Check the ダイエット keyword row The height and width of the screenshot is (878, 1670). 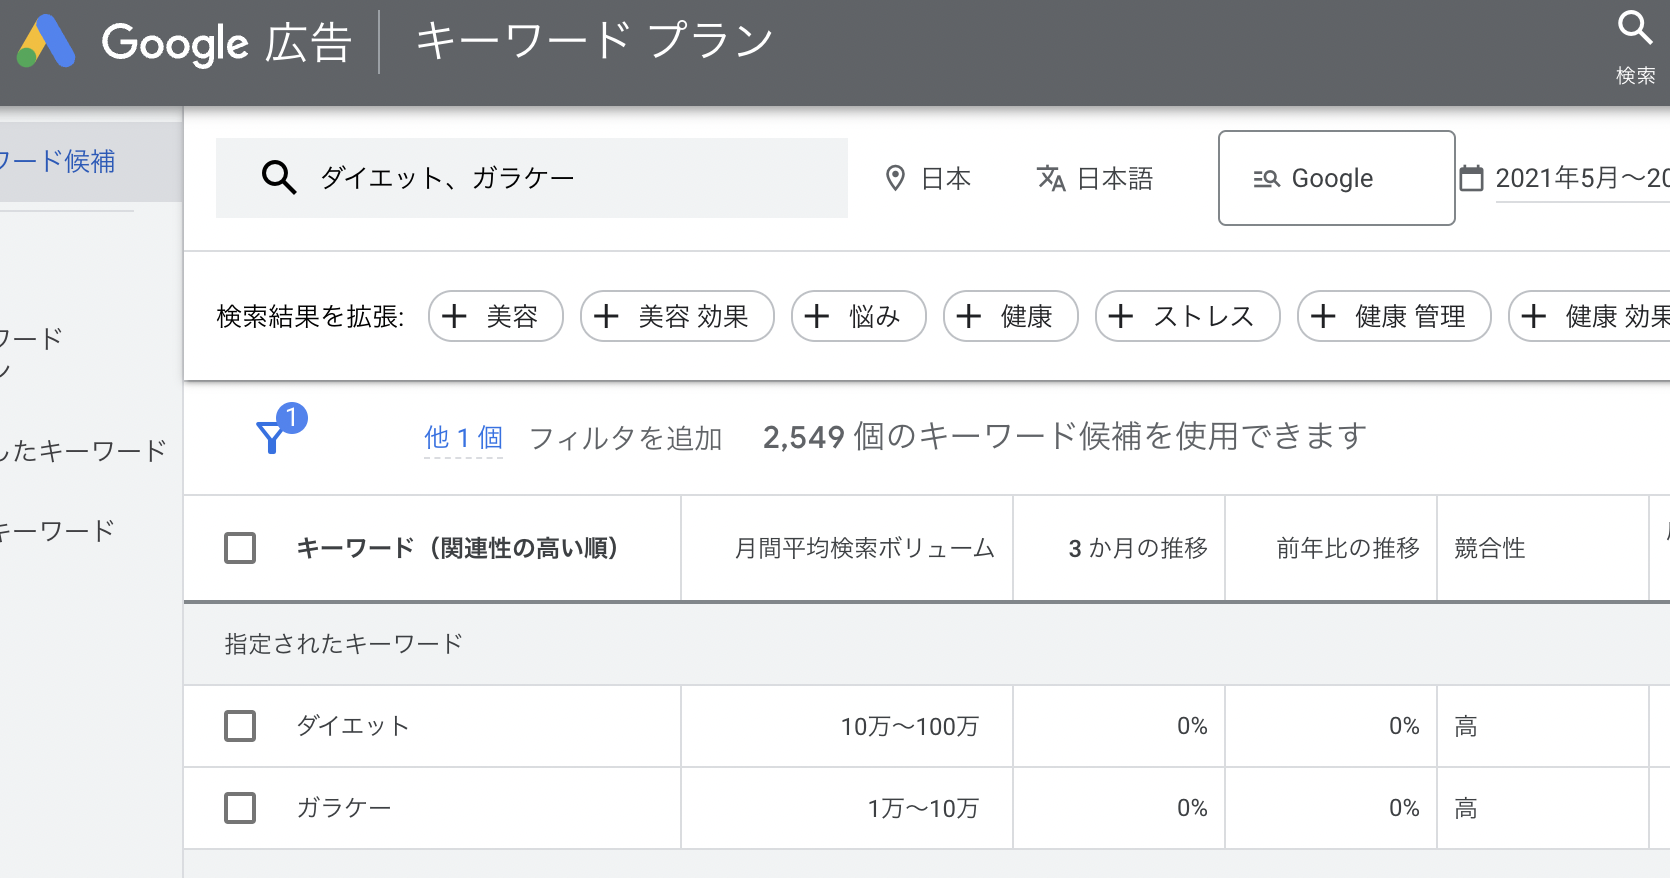click(x=240, y=726)
